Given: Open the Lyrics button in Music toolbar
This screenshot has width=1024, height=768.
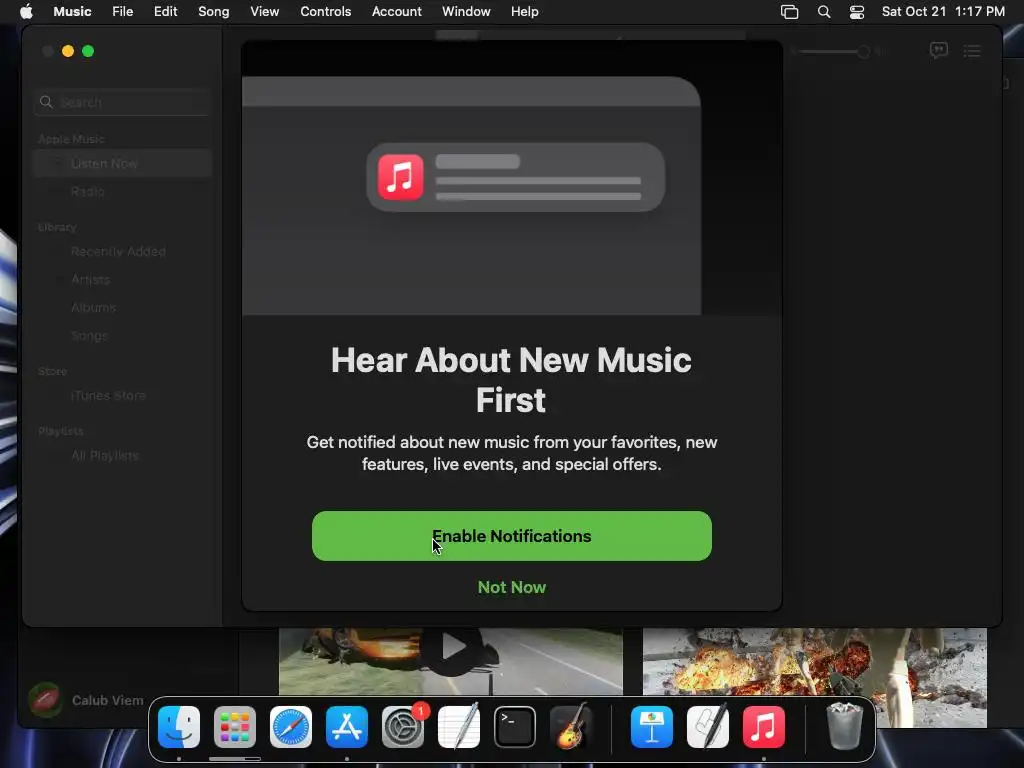Looking at the screenshot, I should click(x=938, y=50).
